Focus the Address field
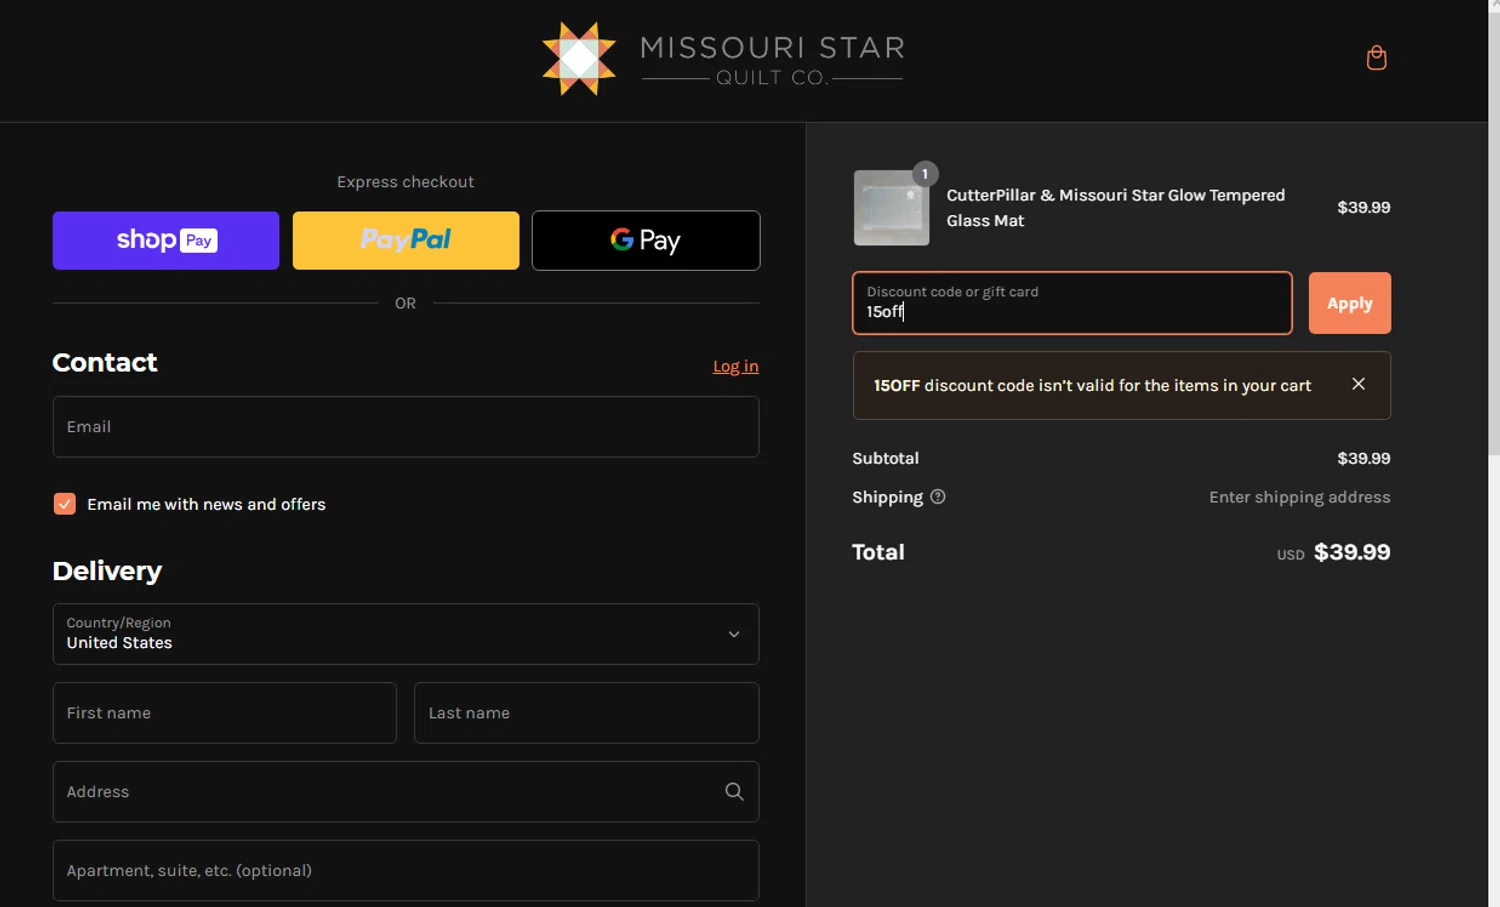Screen dimensions: 1500x907 click(x=406, y=792)
